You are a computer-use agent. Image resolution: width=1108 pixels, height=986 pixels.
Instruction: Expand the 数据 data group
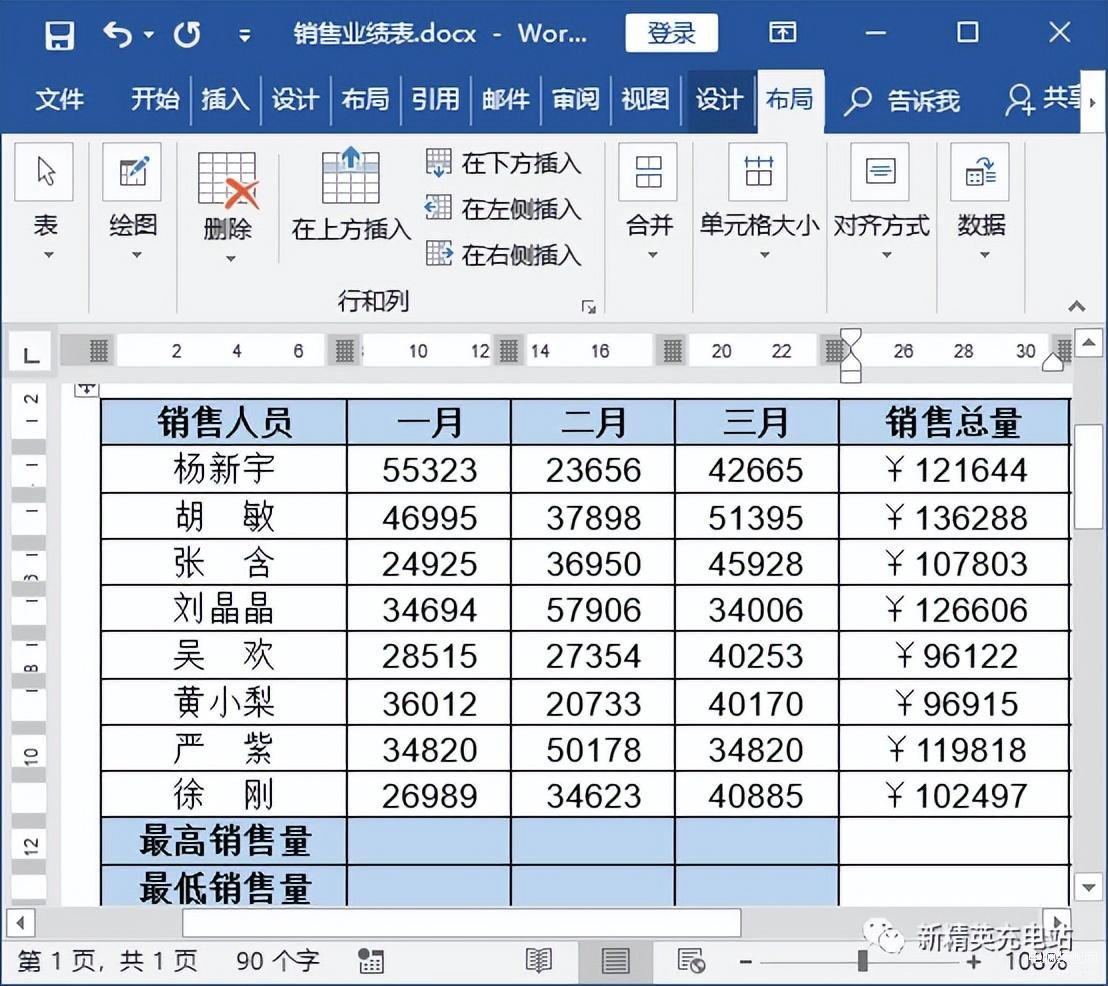[x=981, y=203]
